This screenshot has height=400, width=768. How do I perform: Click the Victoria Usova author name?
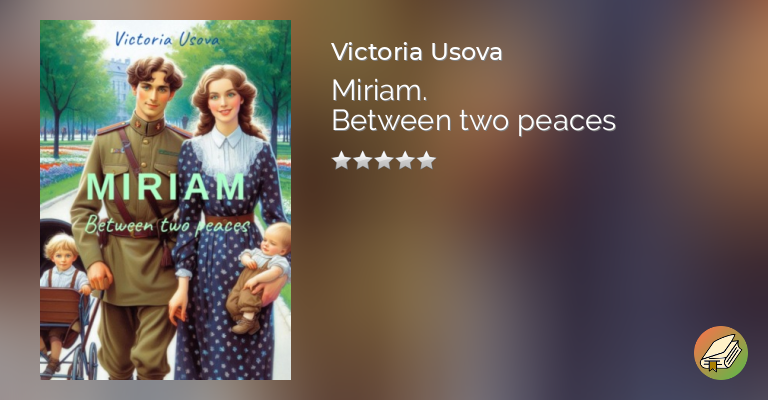coord(417,52)
